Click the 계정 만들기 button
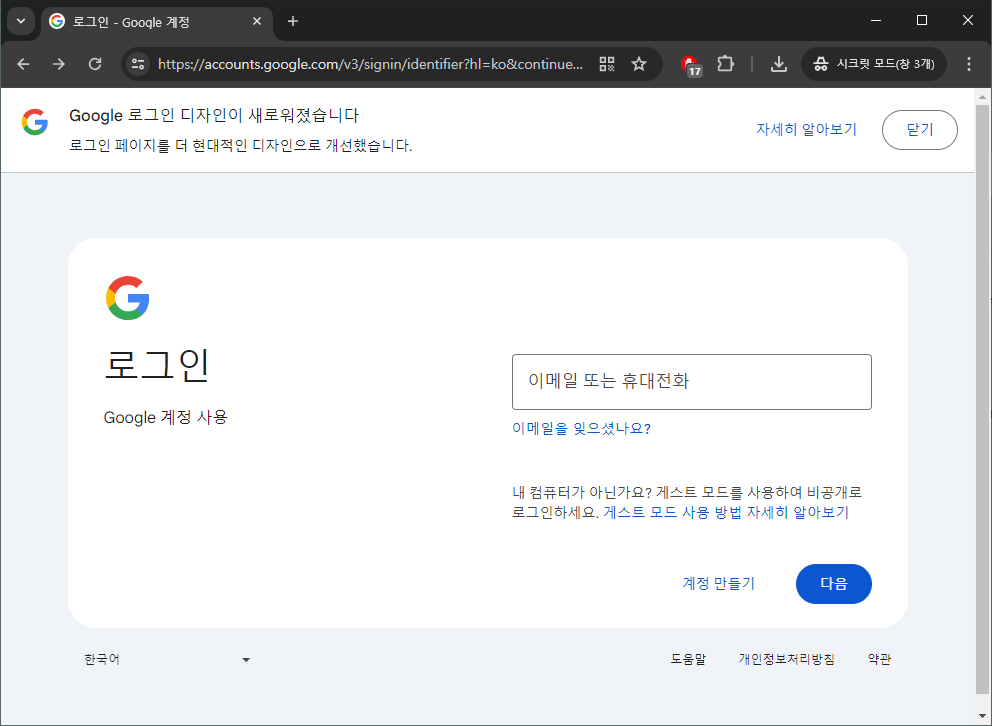 click(x=719, y=583)
